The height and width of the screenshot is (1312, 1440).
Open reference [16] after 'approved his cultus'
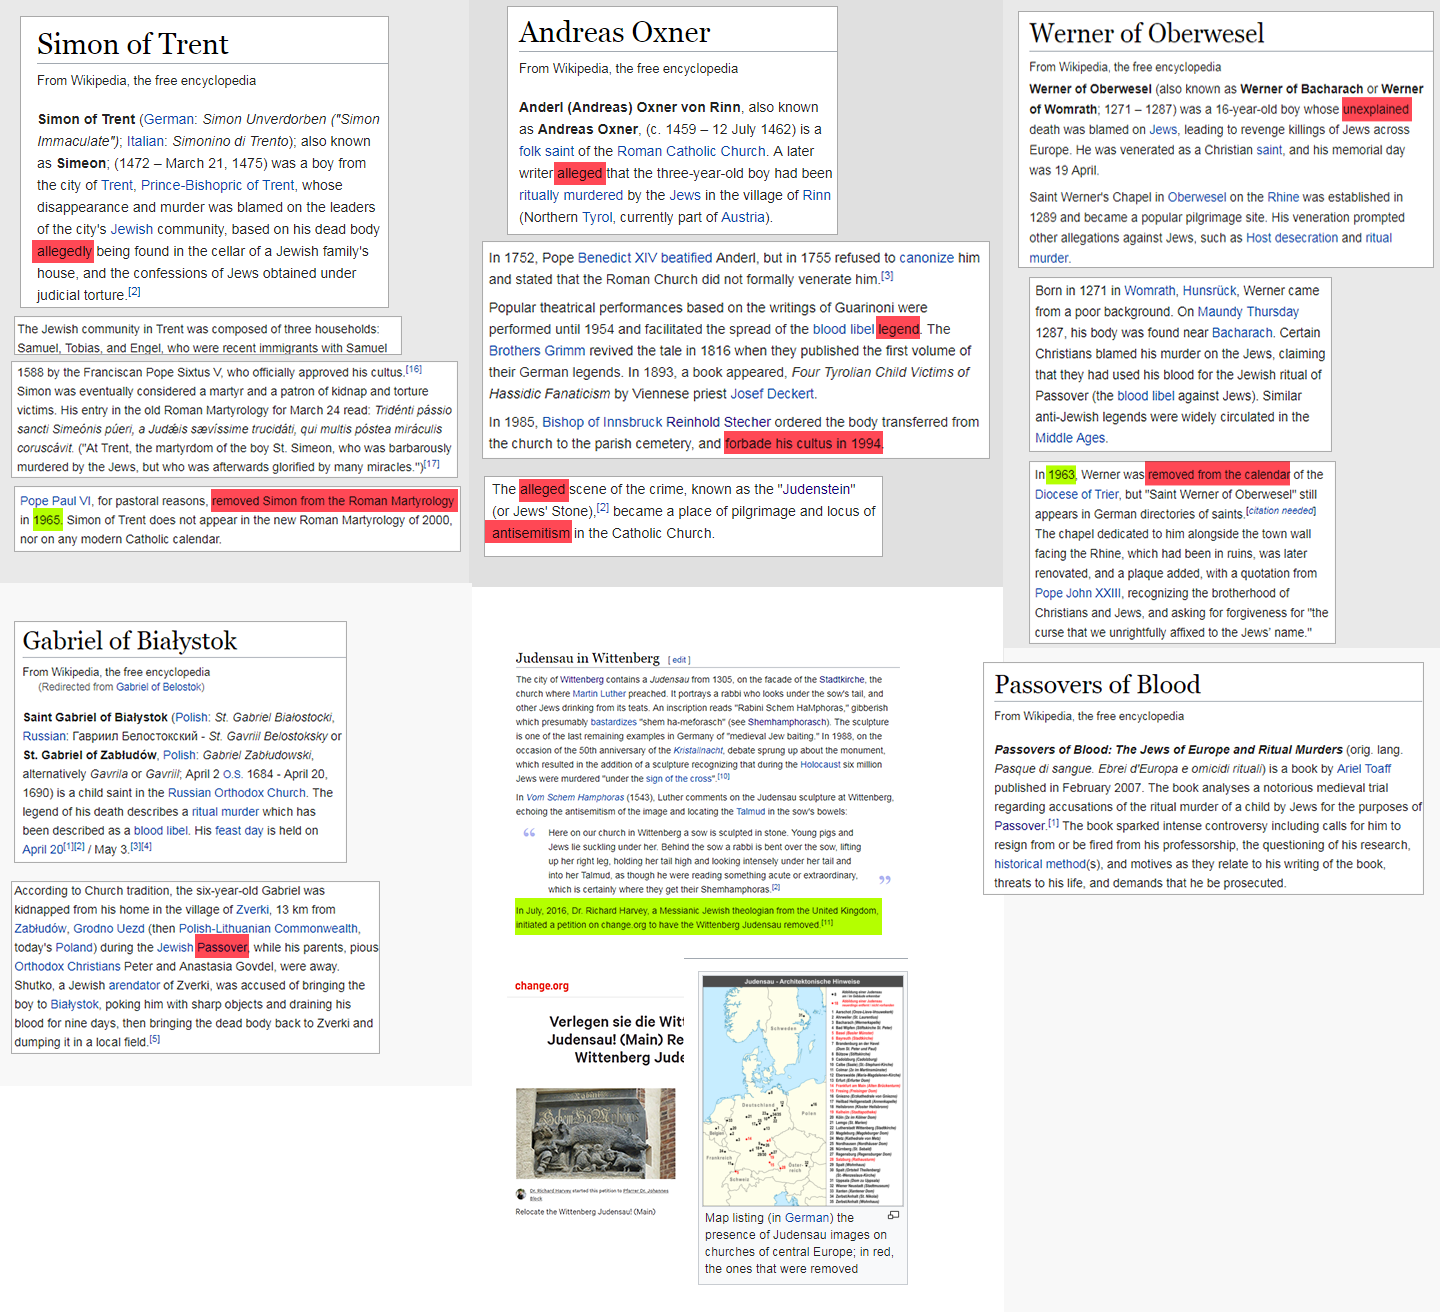(413, 369)
